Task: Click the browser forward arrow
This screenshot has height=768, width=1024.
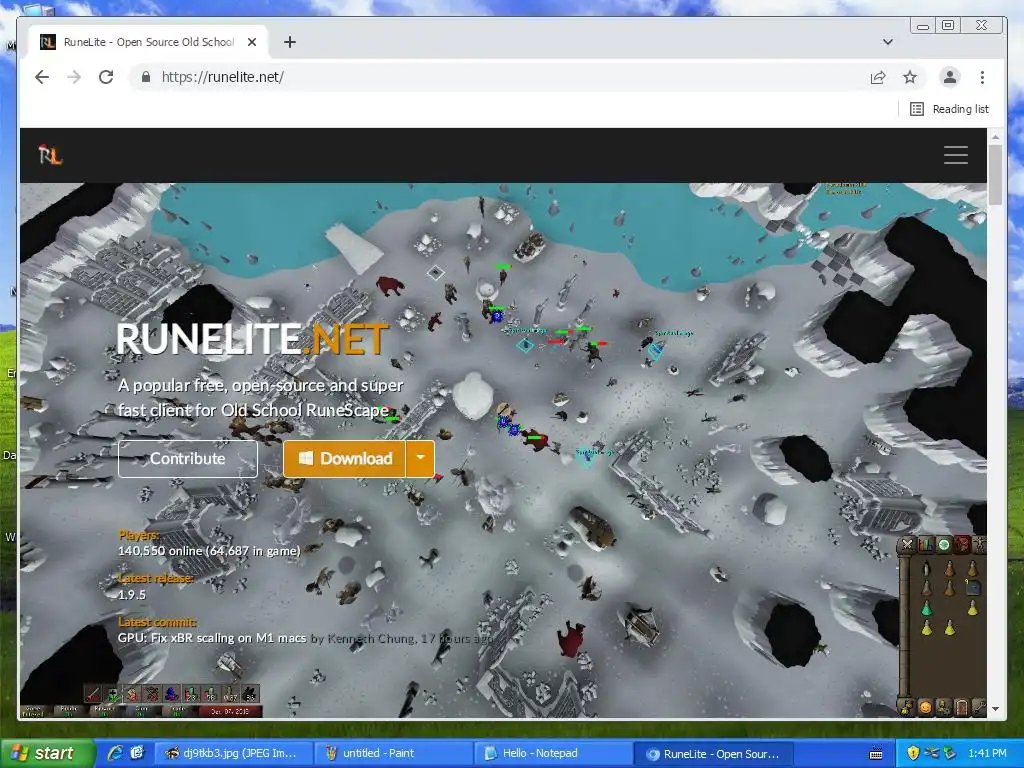Action: (x=74, y=77)
